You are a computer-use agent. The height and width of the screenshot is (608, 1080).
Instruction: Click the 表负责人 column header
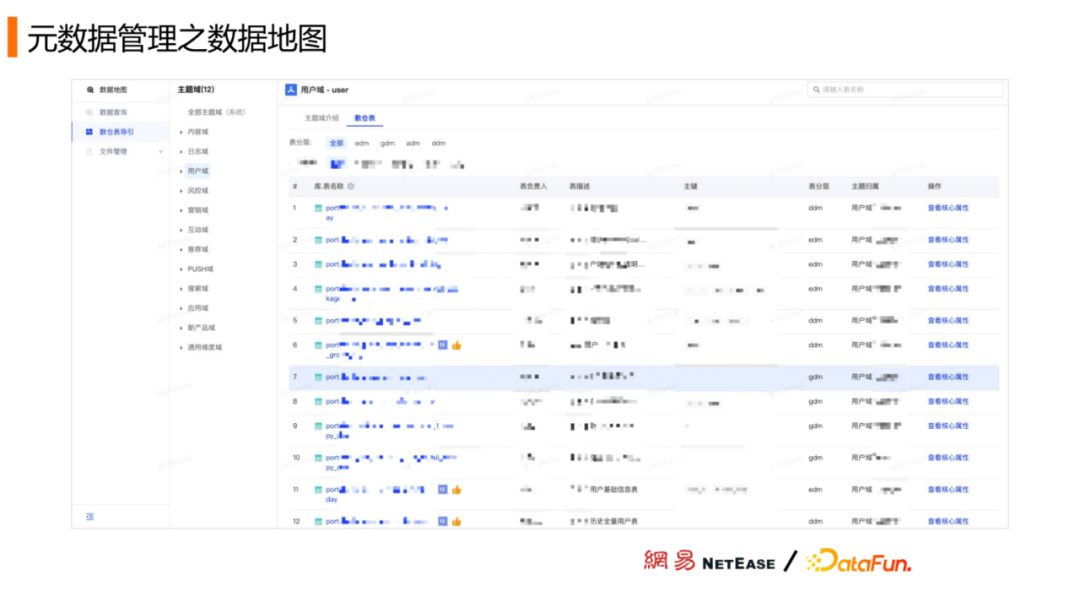tap(533, 187)
